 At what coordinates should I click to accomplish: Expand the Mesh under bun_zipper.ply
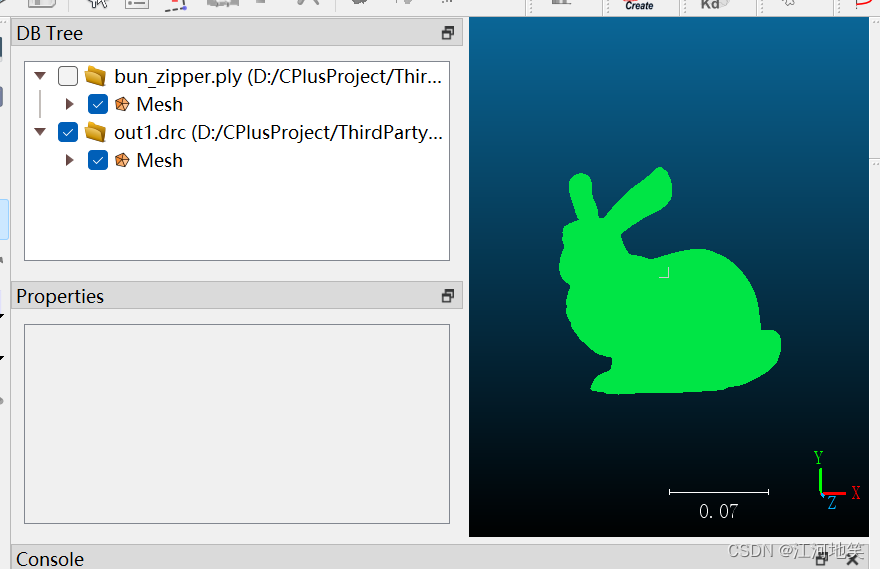[70, 104]
